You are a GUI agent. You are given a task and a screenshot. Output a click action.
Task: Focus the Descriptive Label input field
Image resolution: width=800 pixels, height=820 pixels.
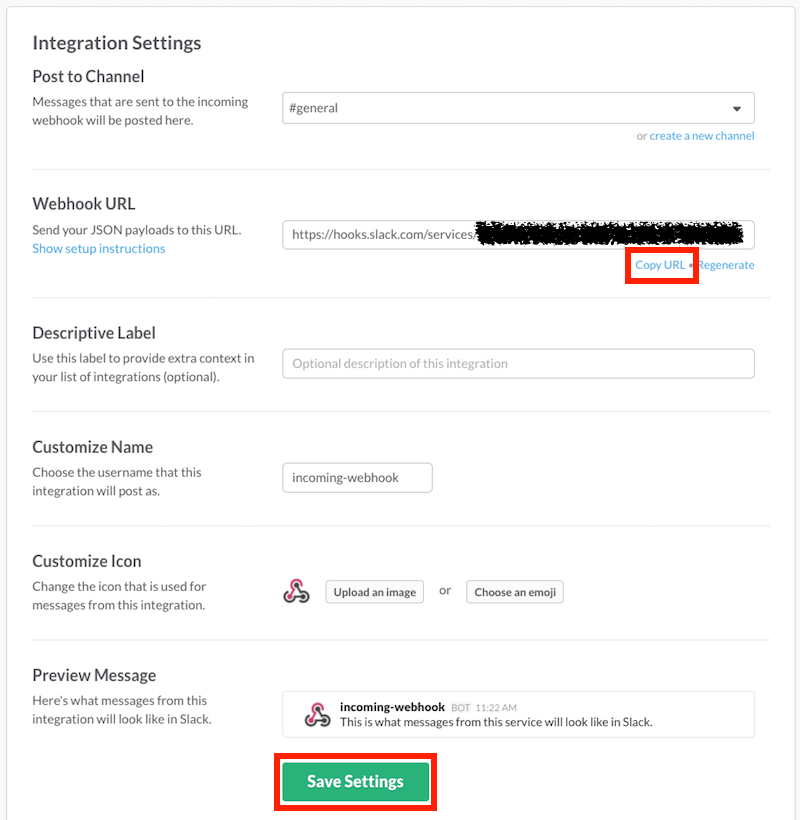[x=518, y=363]
